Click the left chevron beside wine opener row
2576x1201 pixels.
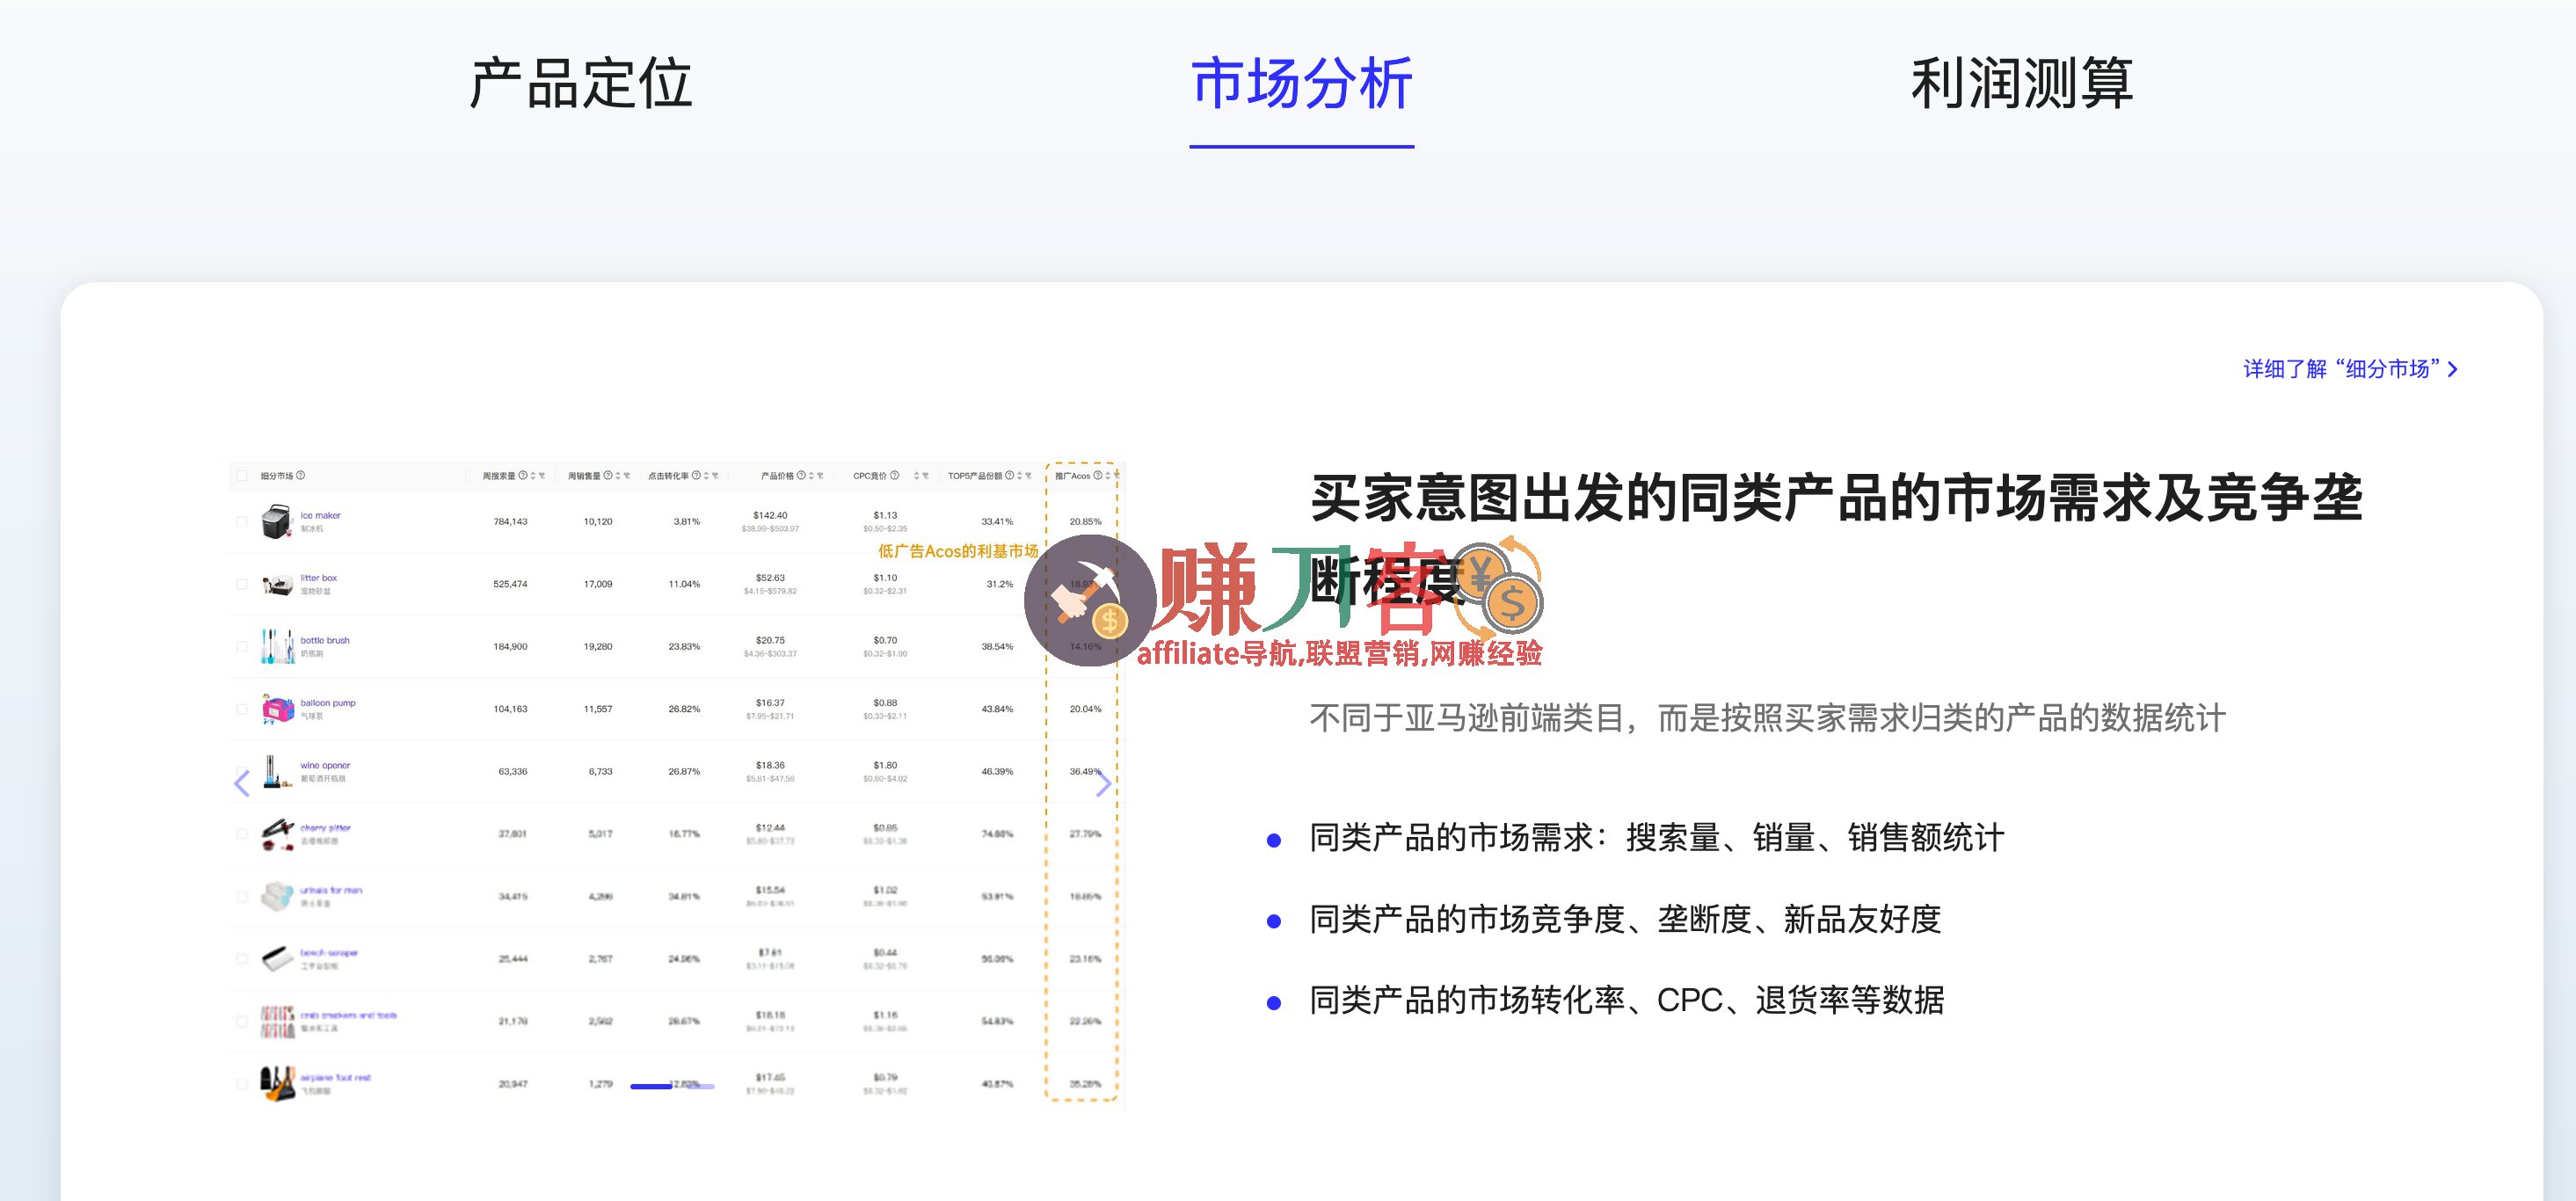(x=242, y=785)
